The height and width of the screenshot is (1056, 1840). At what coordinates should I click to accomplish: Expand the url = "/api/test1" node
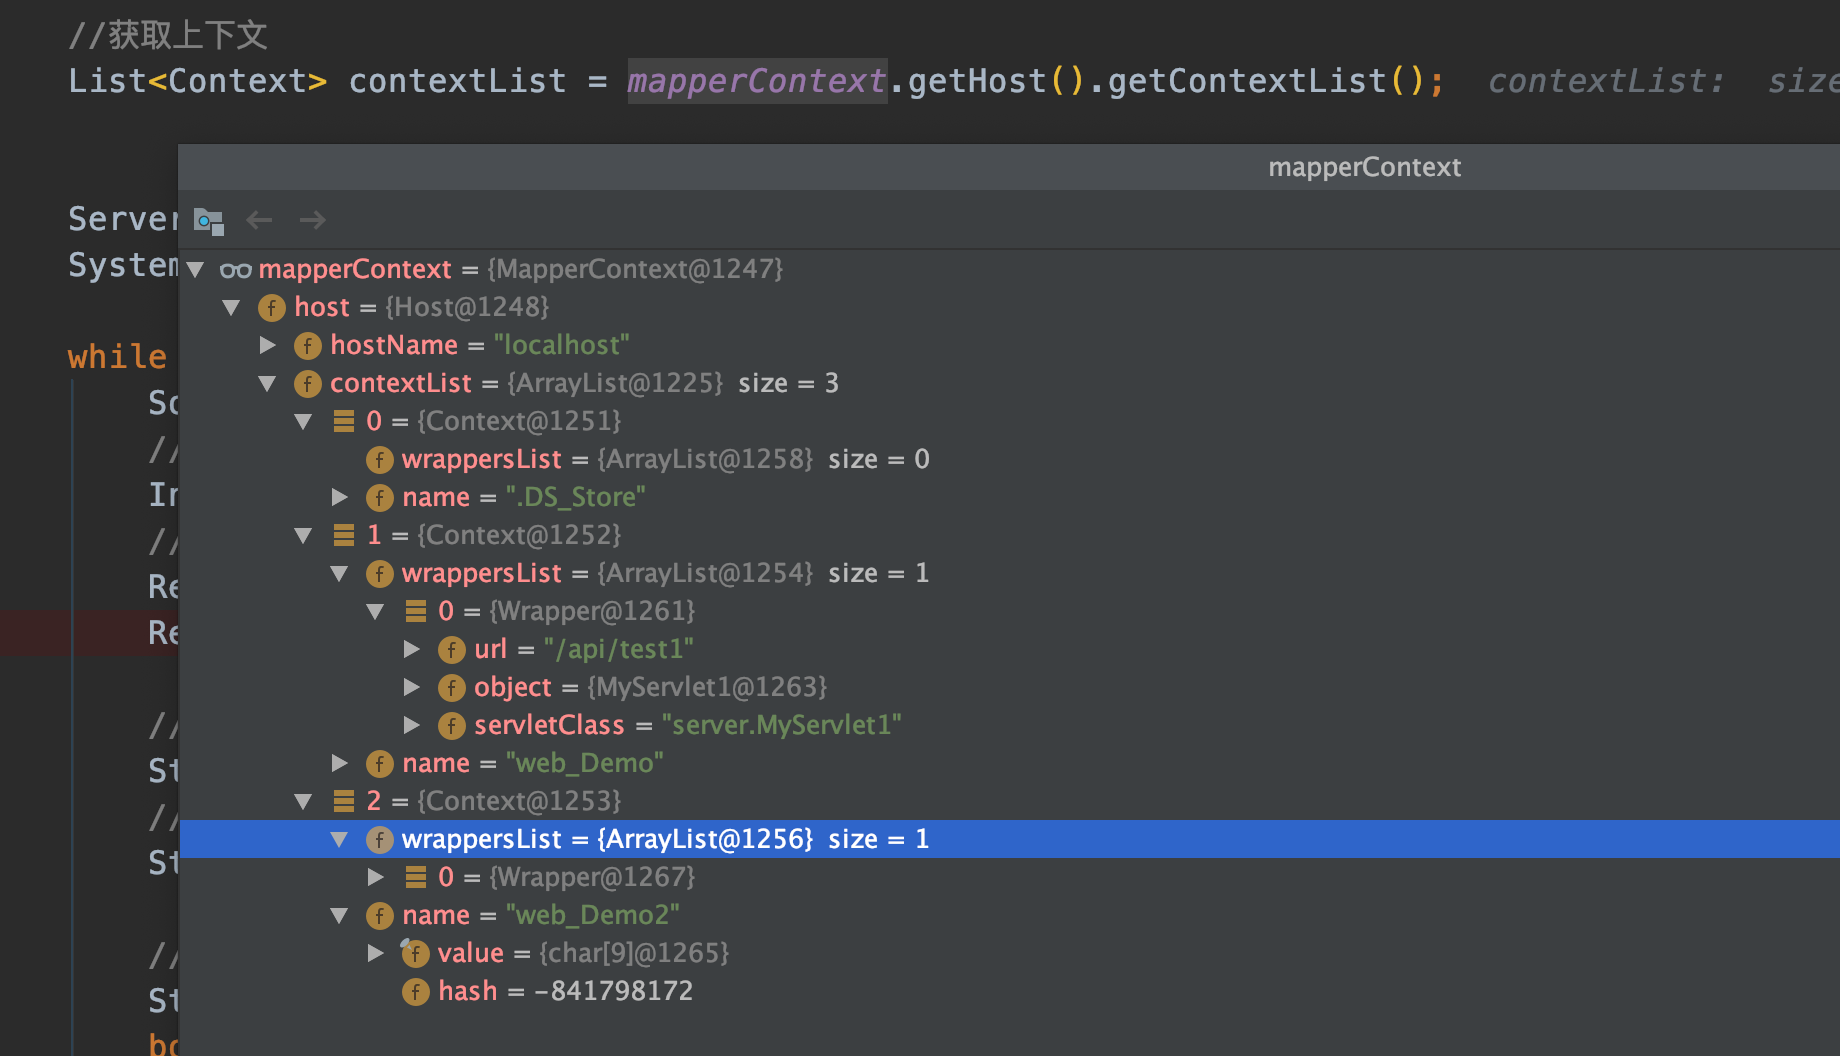pos(412,649)
